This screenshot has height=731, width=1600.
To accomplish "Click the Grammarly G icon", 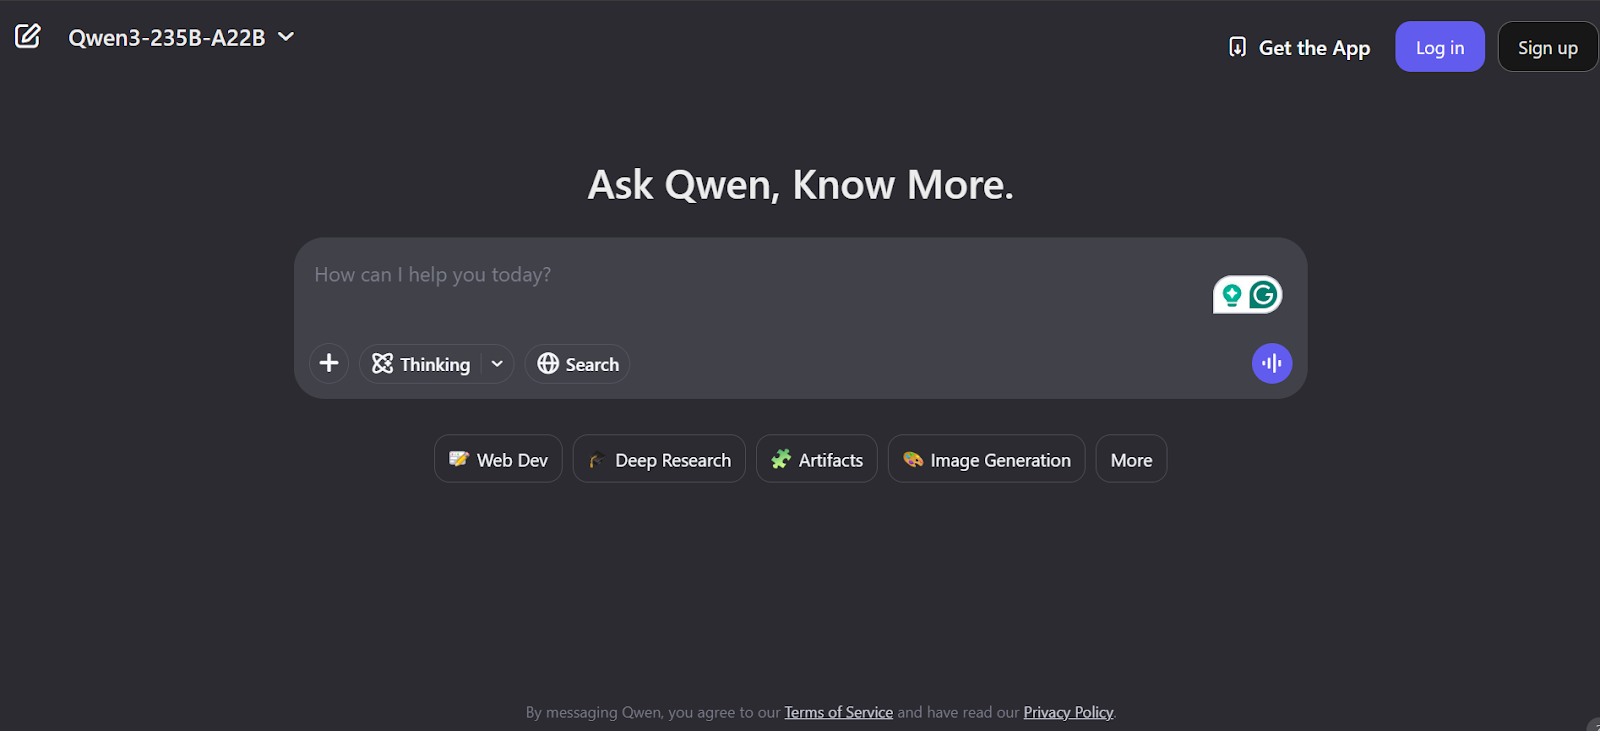I will tap(1264, 295).
